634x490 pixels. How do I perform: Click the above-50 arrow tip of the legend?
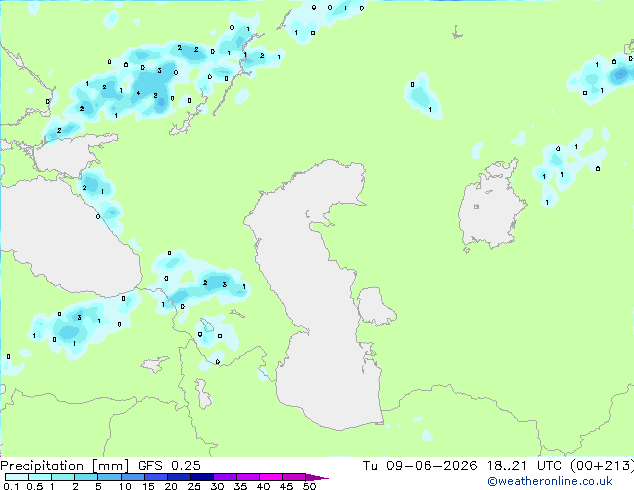coord(317,477)
